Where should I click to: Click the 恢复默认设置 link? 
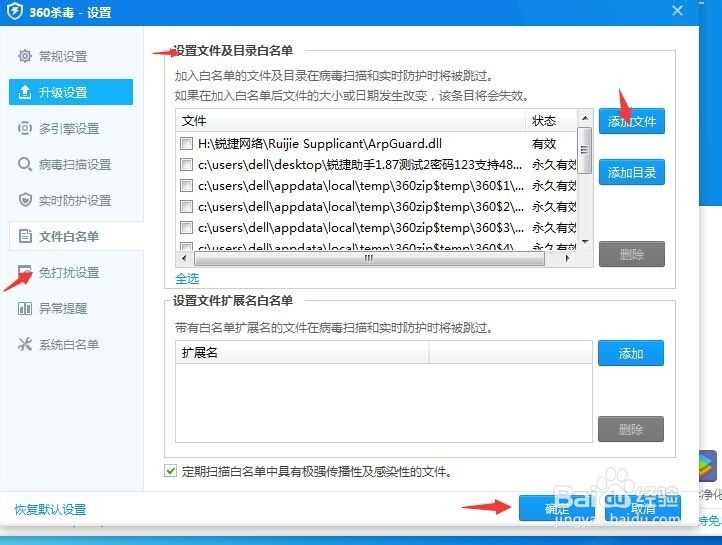(50, 510)
